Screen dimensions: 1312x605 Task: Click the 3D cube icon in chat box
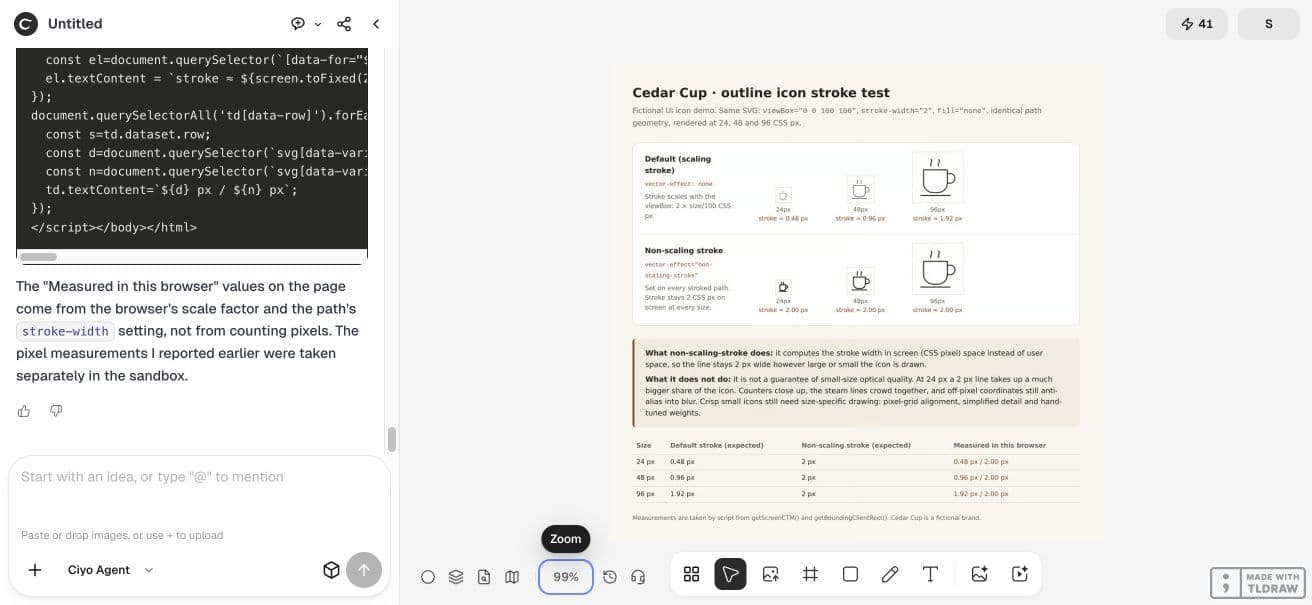331,570
